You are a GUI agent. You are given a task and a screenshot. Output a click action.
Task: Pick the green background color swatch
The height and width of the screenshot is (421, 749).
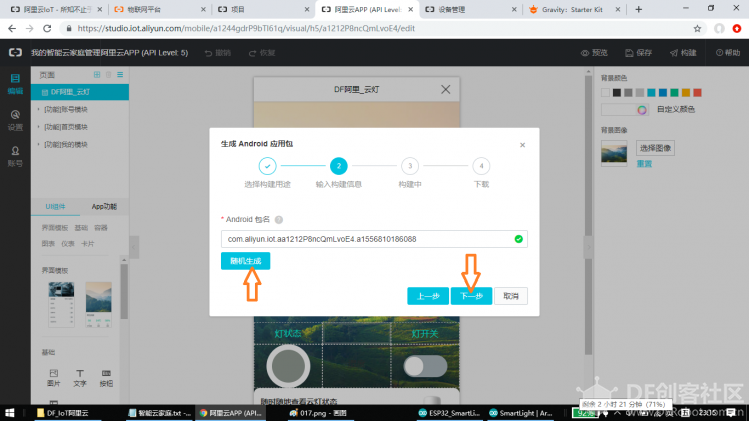(674, 93)
